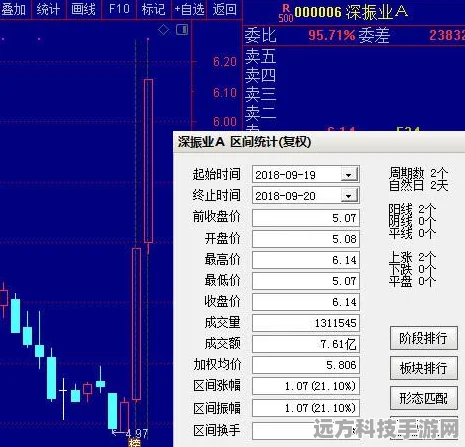Click the 前收盘价 value 5.07
This screenshot has height=447, width=465.
306,218
